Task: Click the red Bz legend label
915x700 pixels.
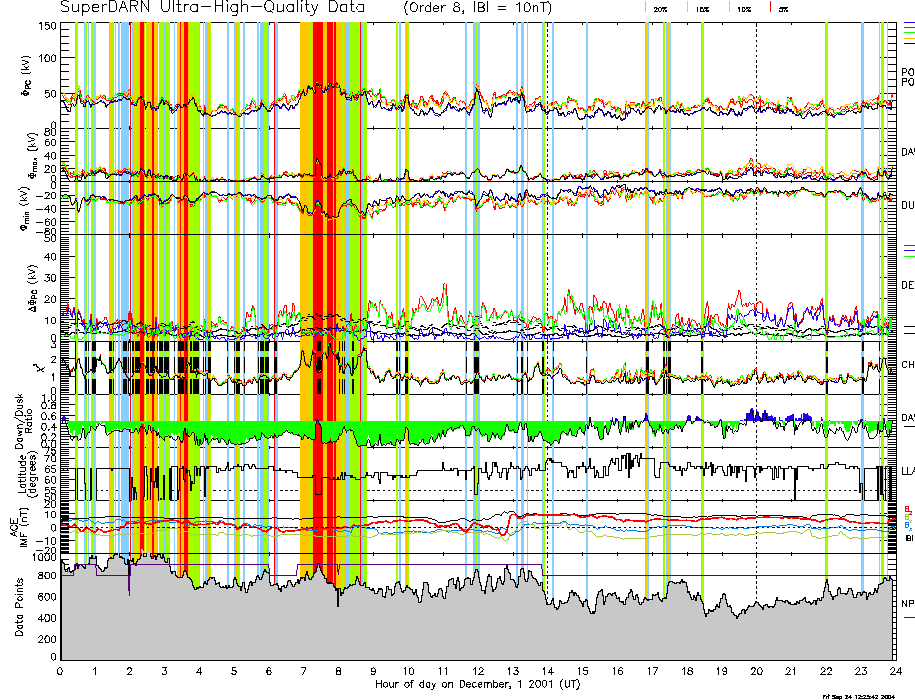Action: [907, 508]
